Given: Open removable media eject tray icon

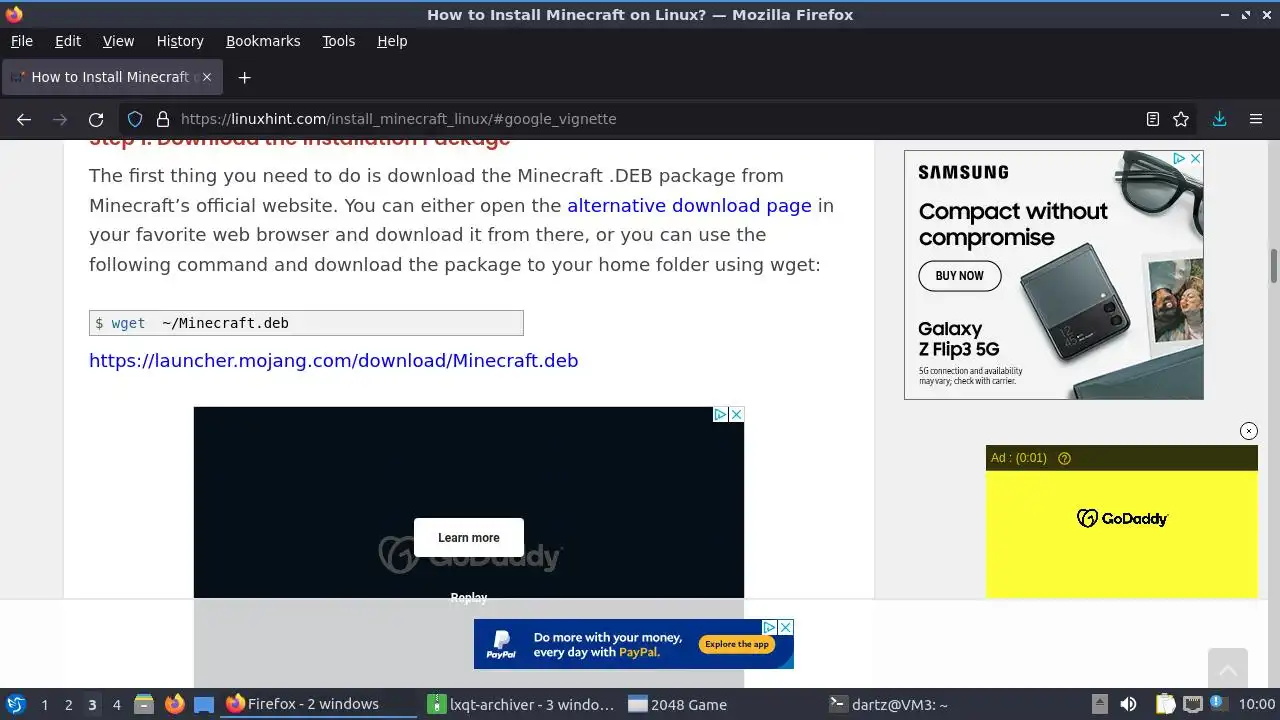Looking at the screenshot, I should point(1099,704).
